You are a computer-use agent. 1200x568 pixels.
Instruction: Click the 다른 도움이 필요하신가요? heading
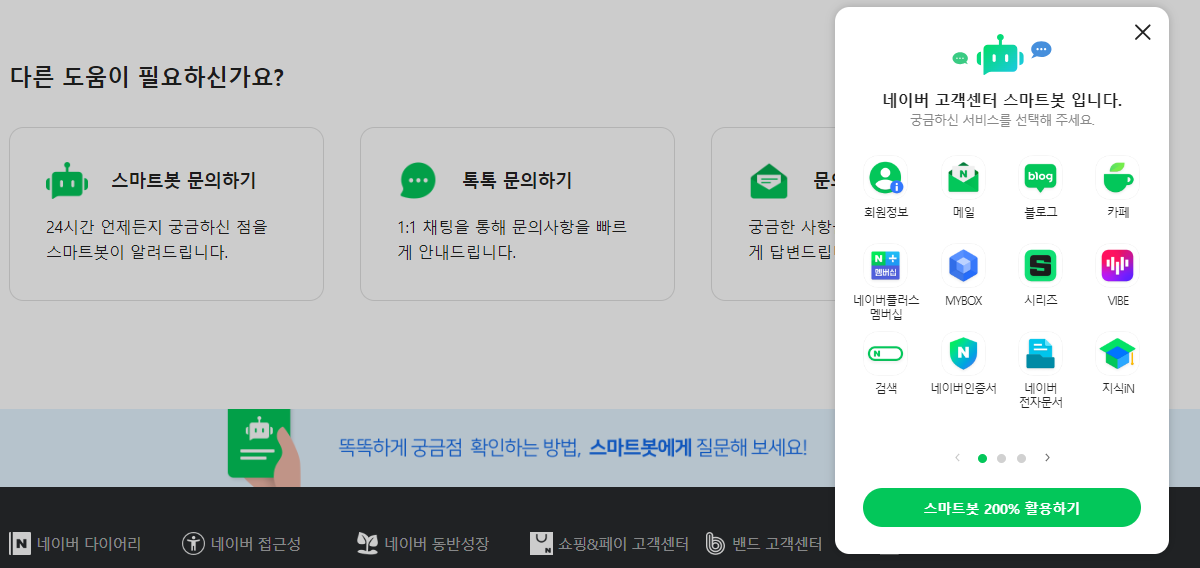pyautogui.click(x=147, y=77)
